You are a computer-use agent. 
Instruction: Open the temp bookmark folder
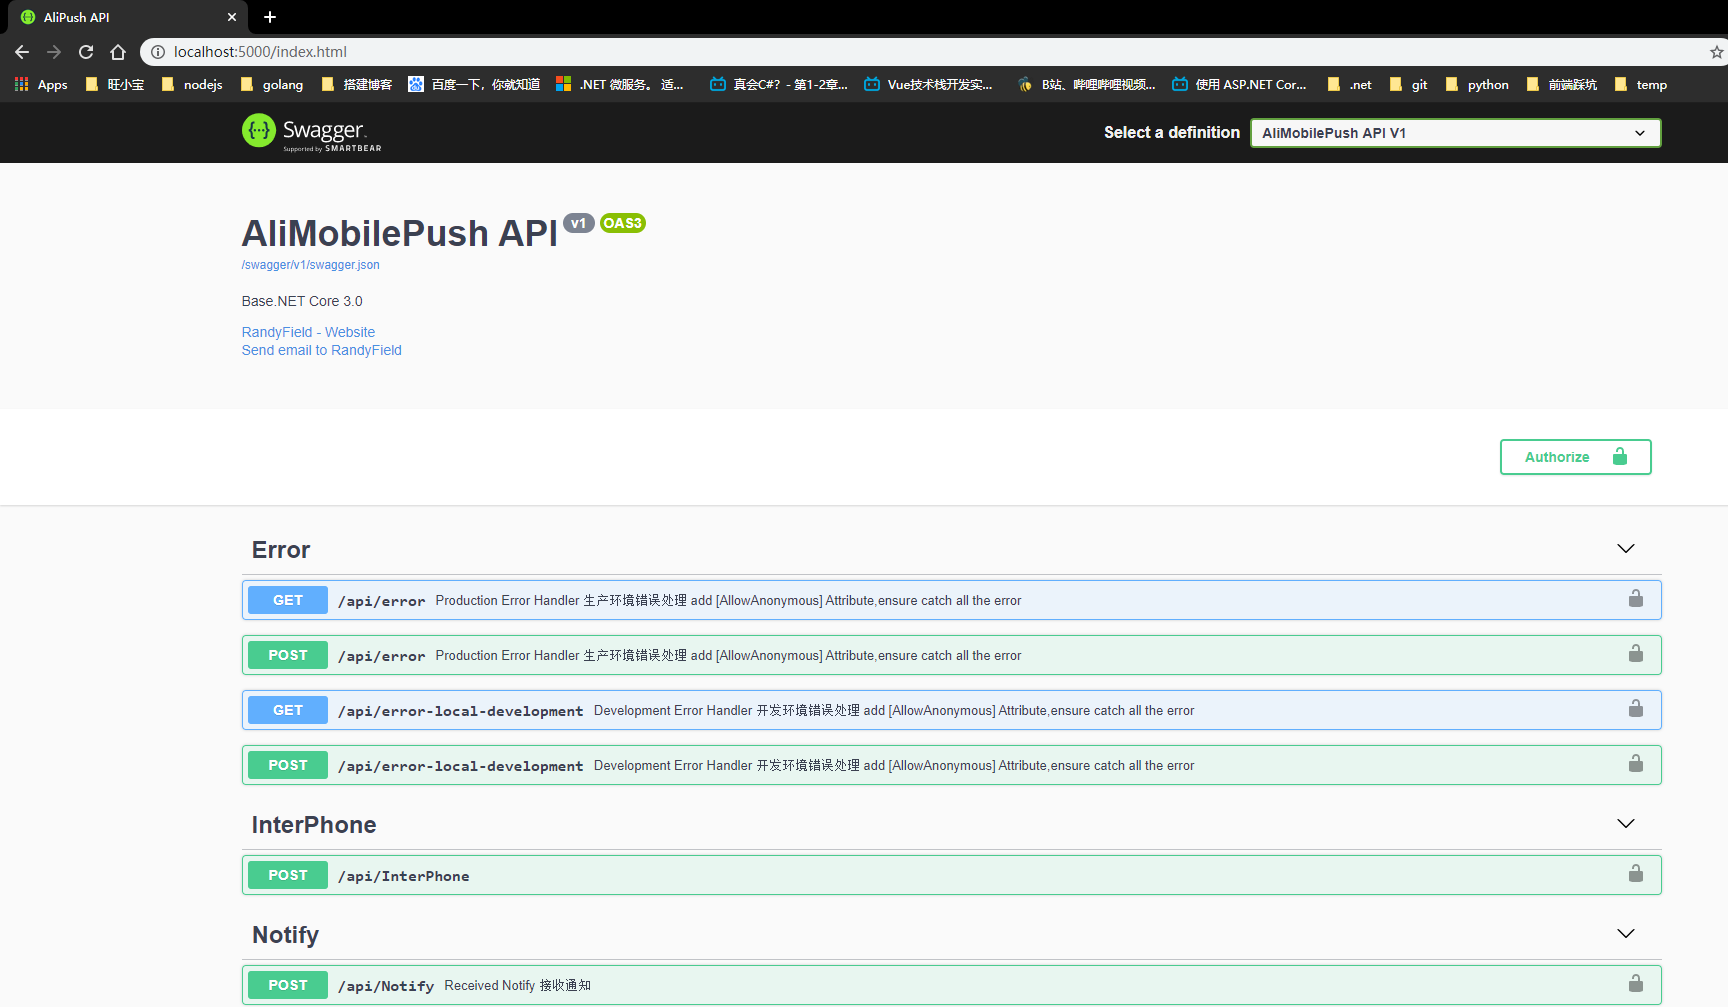(1641, 85)
